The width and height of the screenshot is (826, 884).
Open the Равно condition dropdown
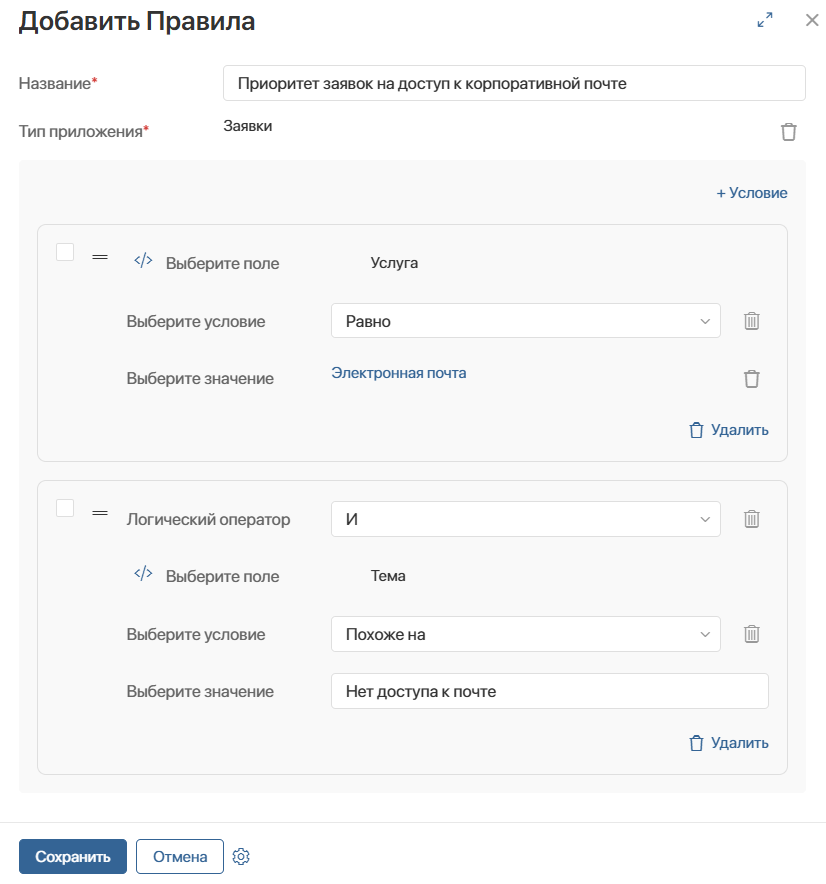click(525, 321)
